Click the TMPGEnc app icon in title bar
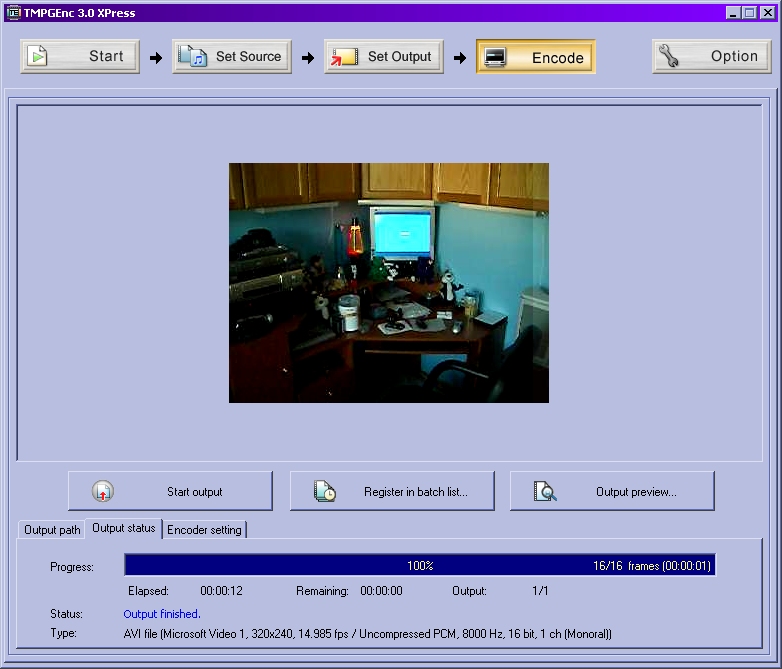 [x=13, y=12]
